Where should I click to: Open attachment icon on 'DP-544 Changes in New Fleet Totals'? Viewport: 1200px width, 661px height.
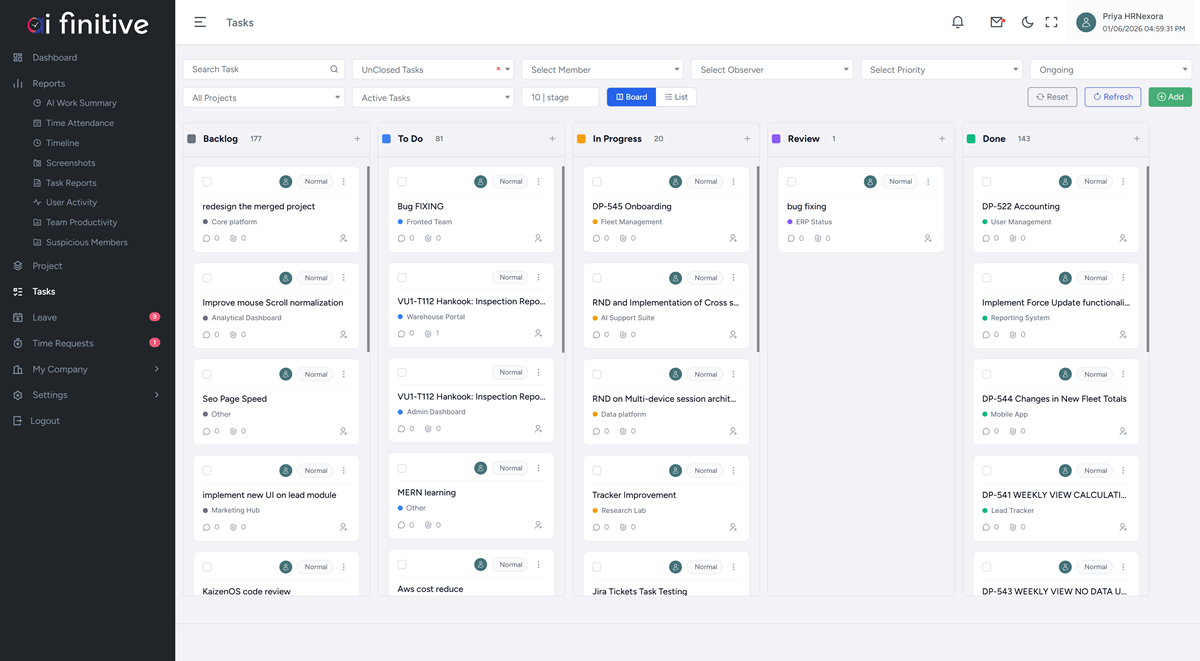1013,431
